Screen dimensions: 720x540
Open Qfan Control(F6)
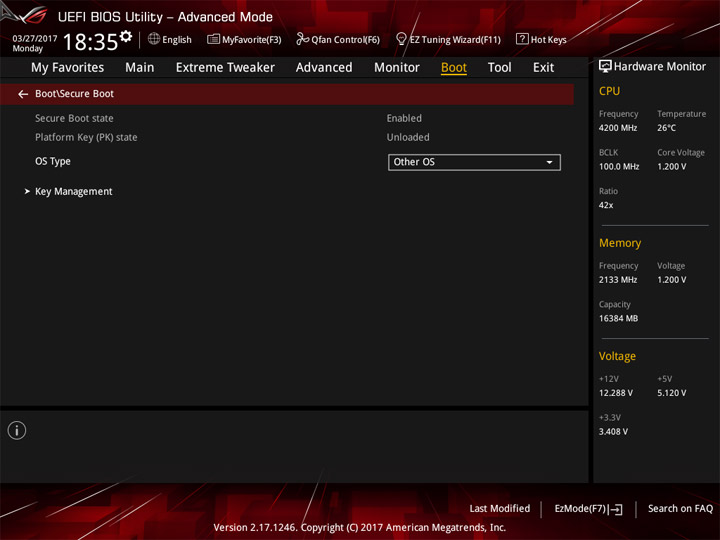(x=338, y=39)
